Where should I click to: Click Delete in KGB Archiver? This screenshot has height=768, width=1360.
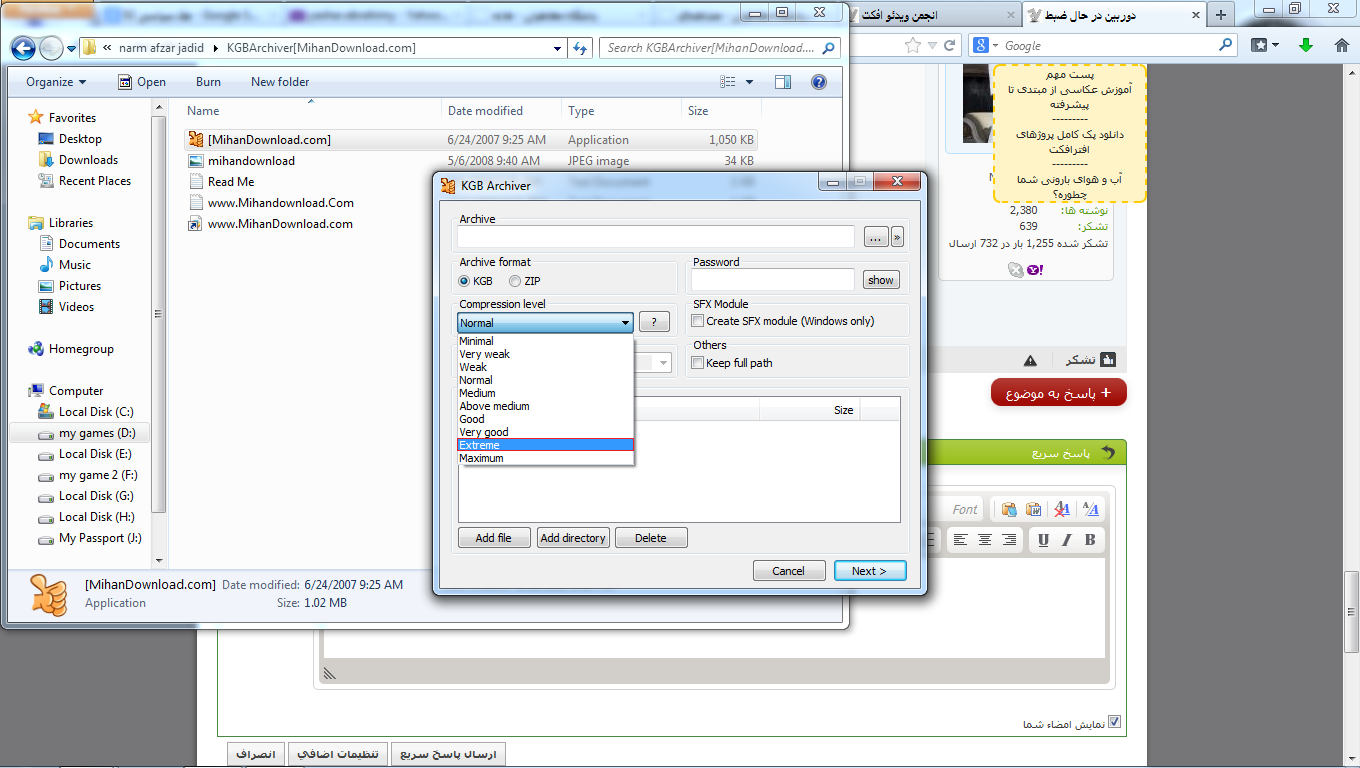[x=651, y=538]
